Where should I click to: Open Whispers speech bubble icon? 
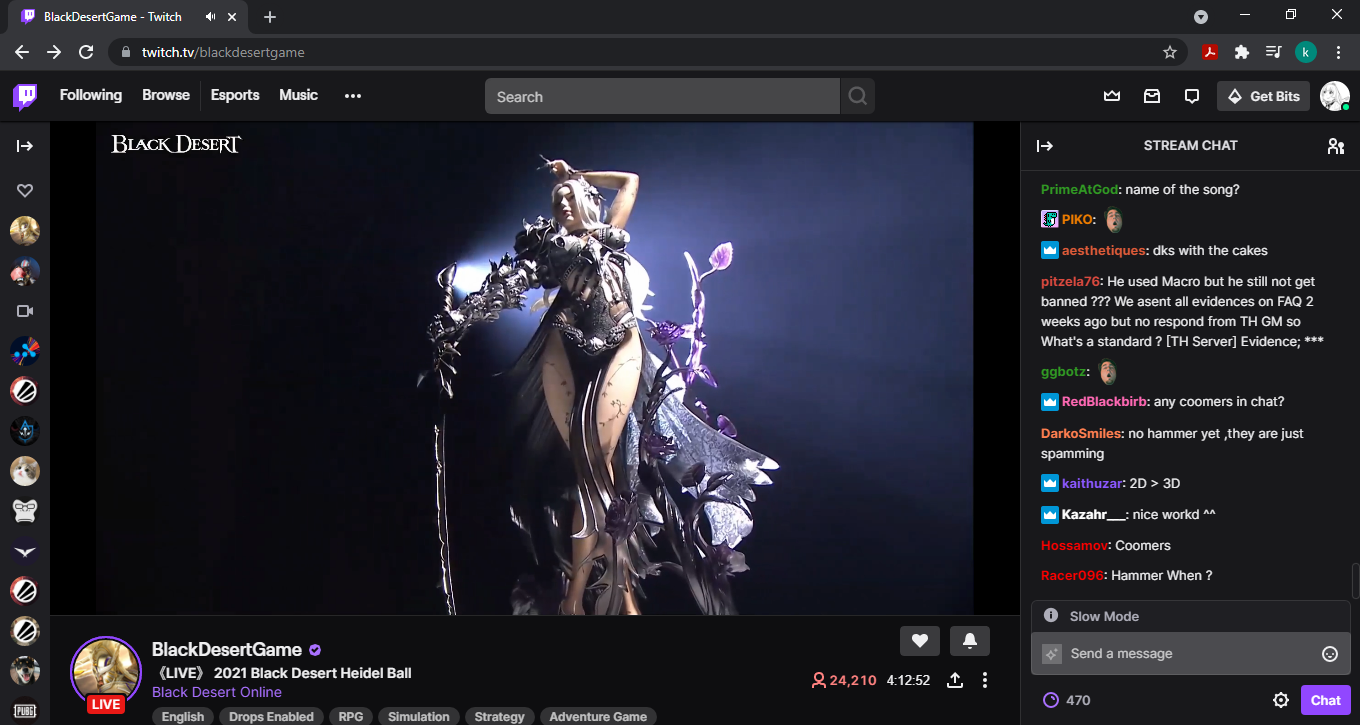coord(1192,96)
